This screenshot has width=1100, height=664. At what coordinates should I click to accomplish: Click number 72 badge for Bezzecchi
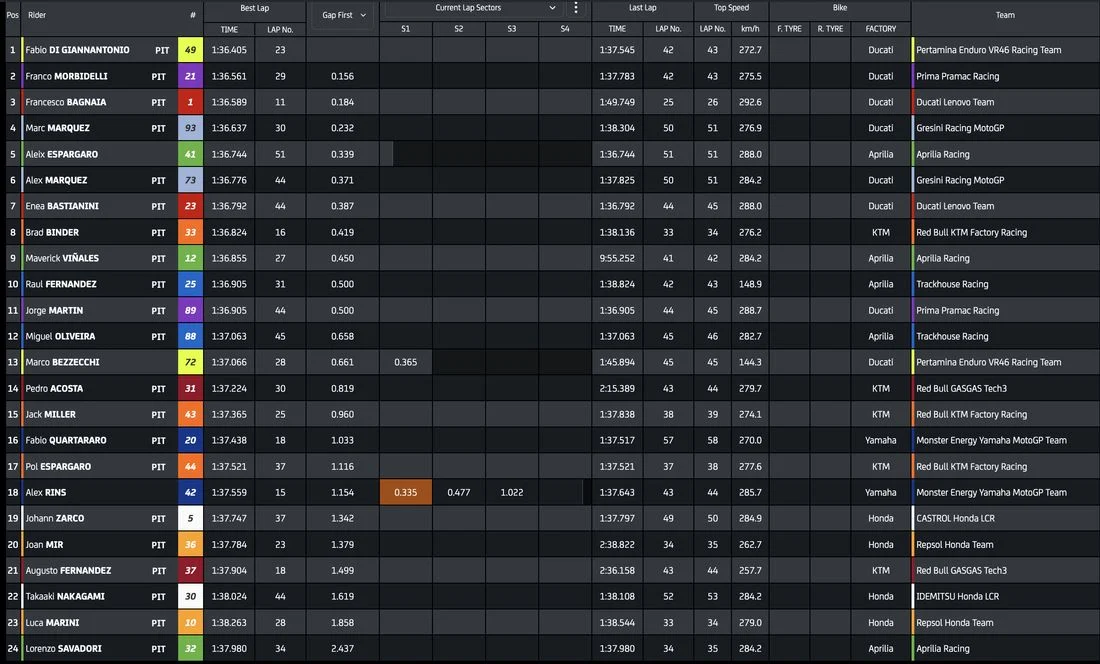pos(190,362)
